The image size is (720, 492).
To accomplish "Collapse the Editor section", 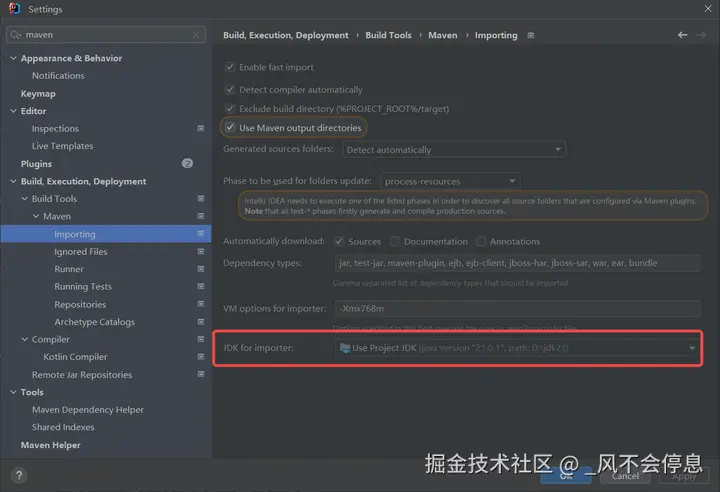I will coord(13,111).
